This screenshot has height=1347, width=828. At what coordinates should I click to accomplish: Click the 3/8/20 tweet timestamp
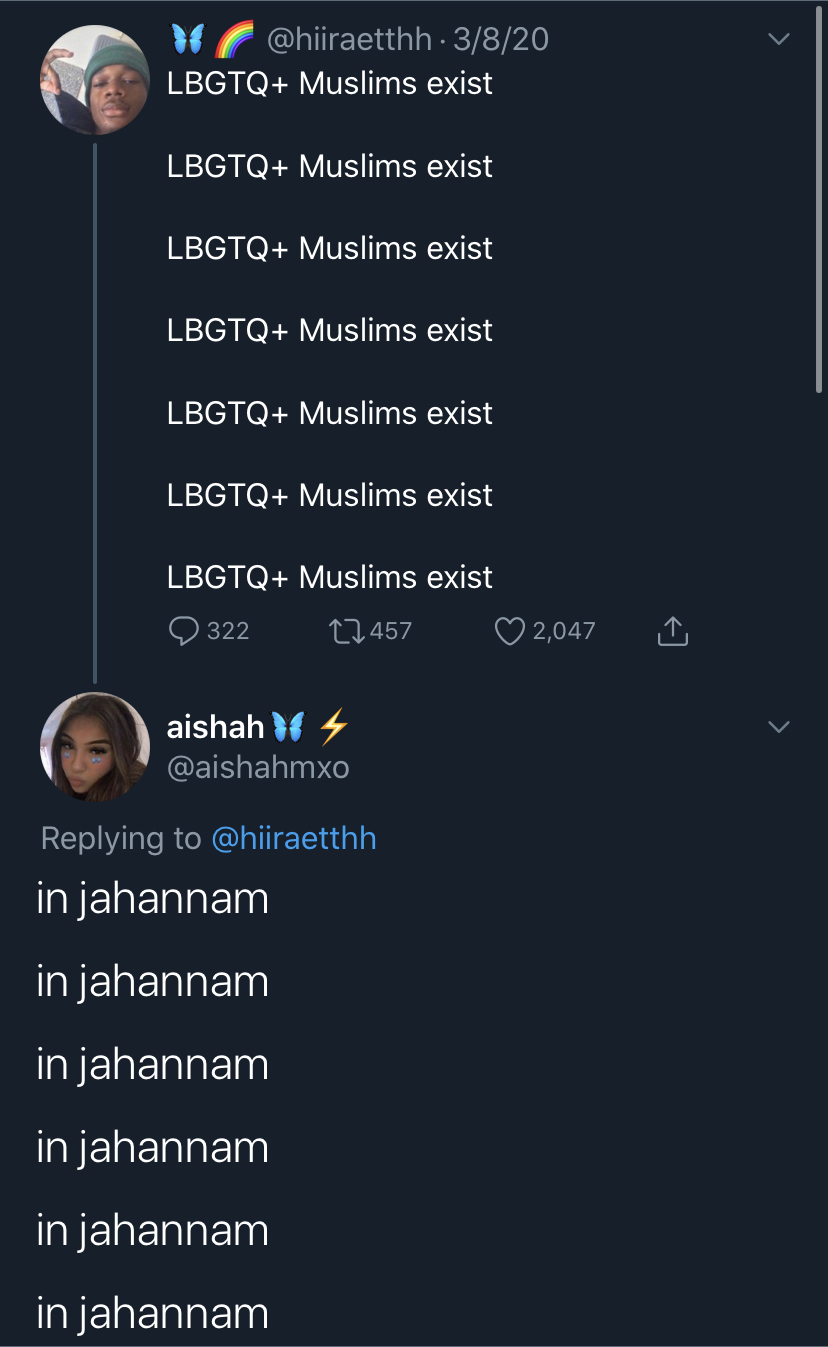click(501, 39)
